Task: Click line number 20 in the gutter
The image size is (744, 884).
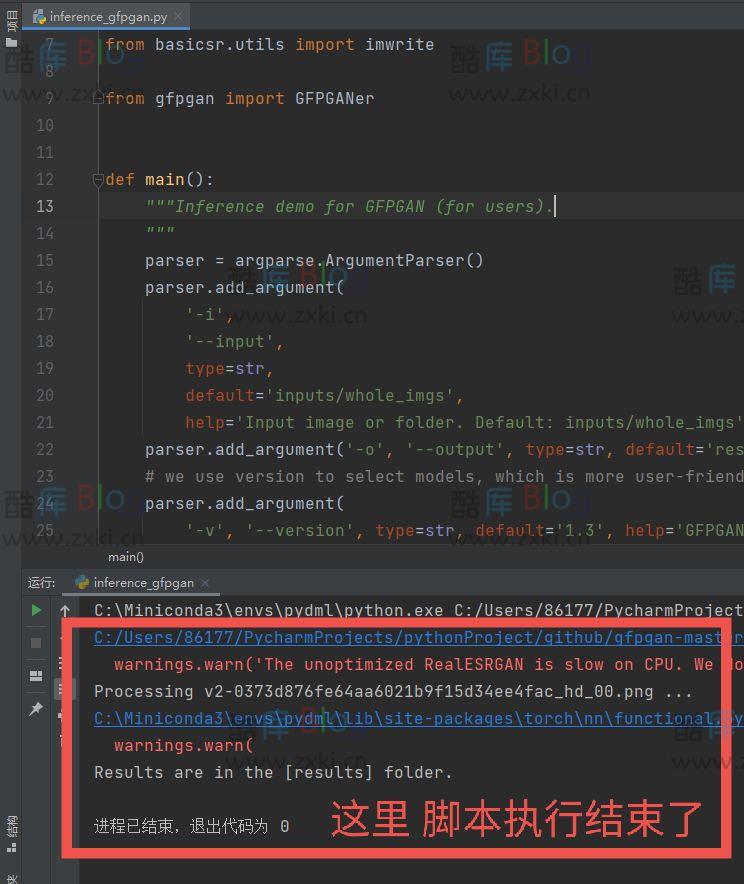Action: coord(45,395)
